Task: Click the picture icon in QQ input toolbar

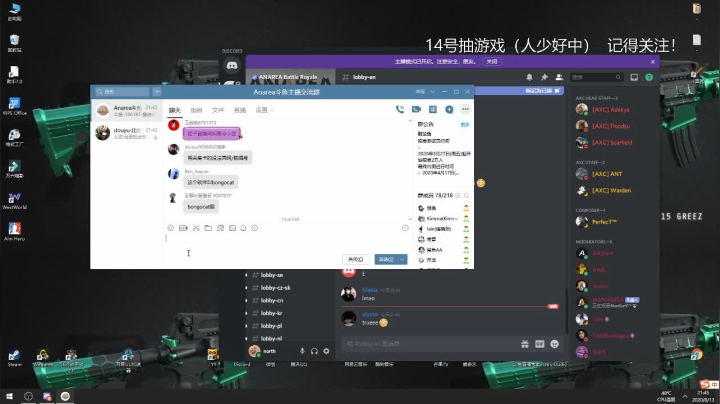Action: coord(232,228)
